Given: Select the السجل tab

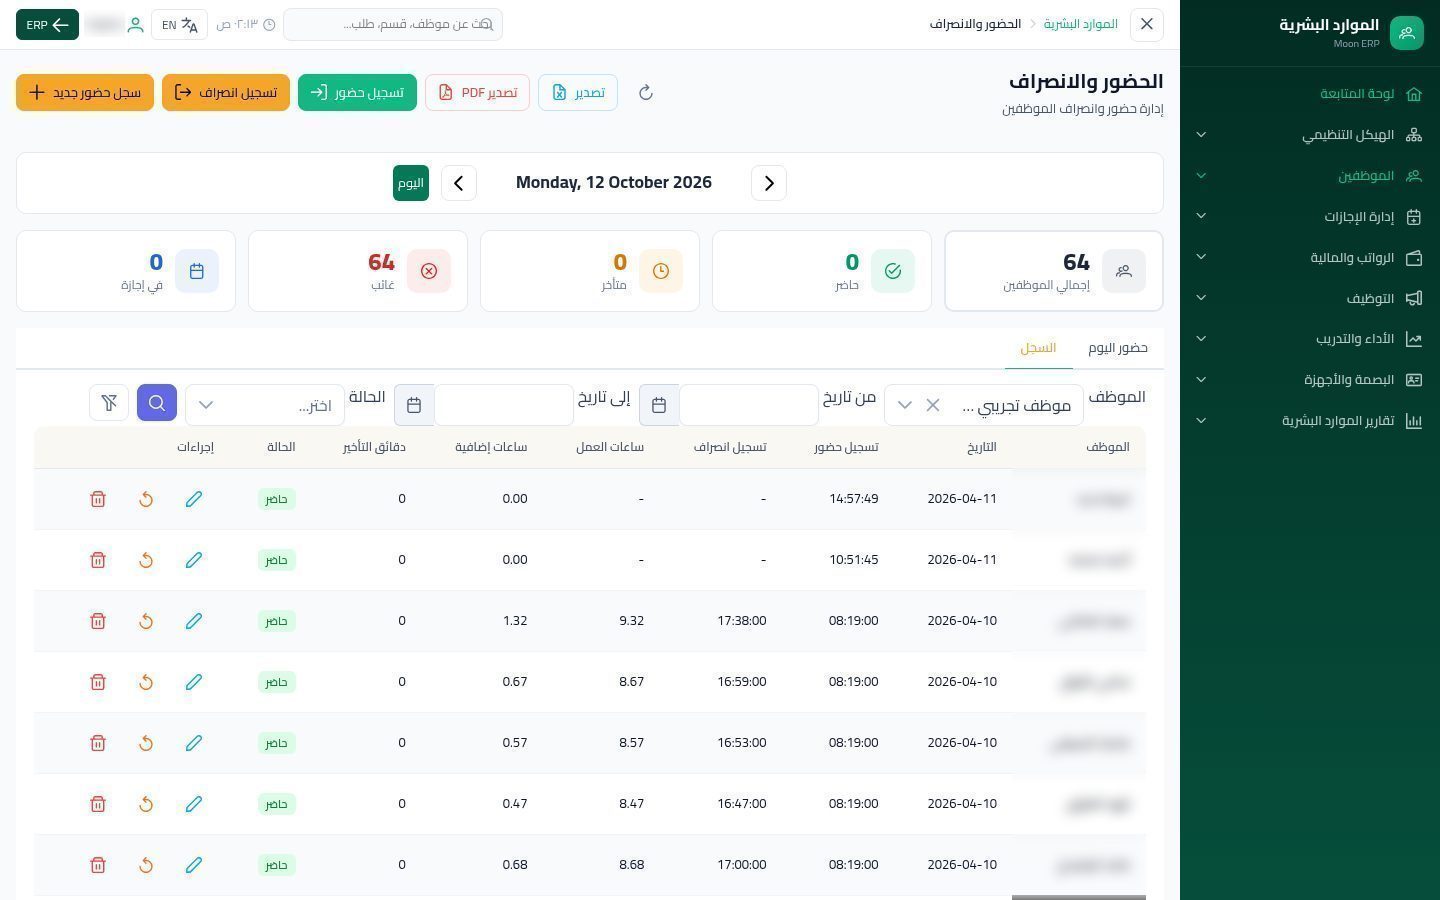Looking at the screenshot, I should [x=1038, y=348].
